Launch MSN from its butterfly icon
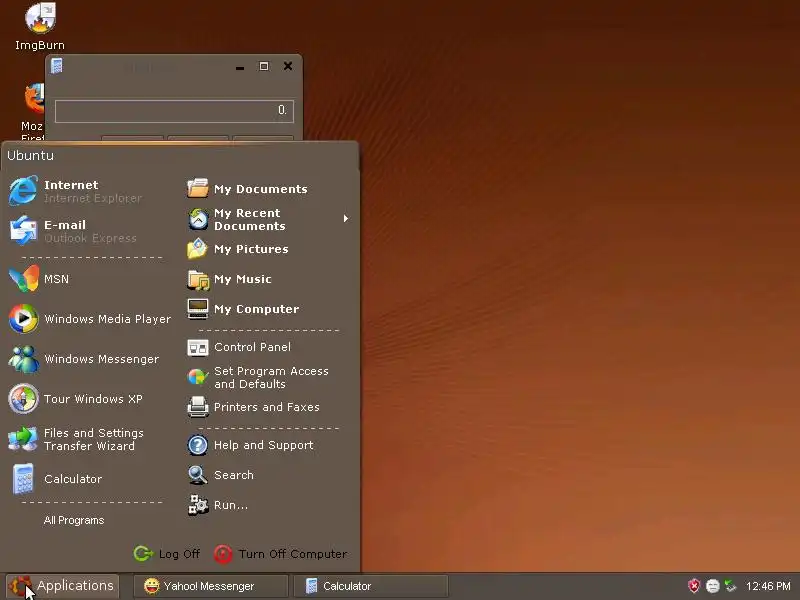Screen dimensions: 800x600 coord(23,279)
